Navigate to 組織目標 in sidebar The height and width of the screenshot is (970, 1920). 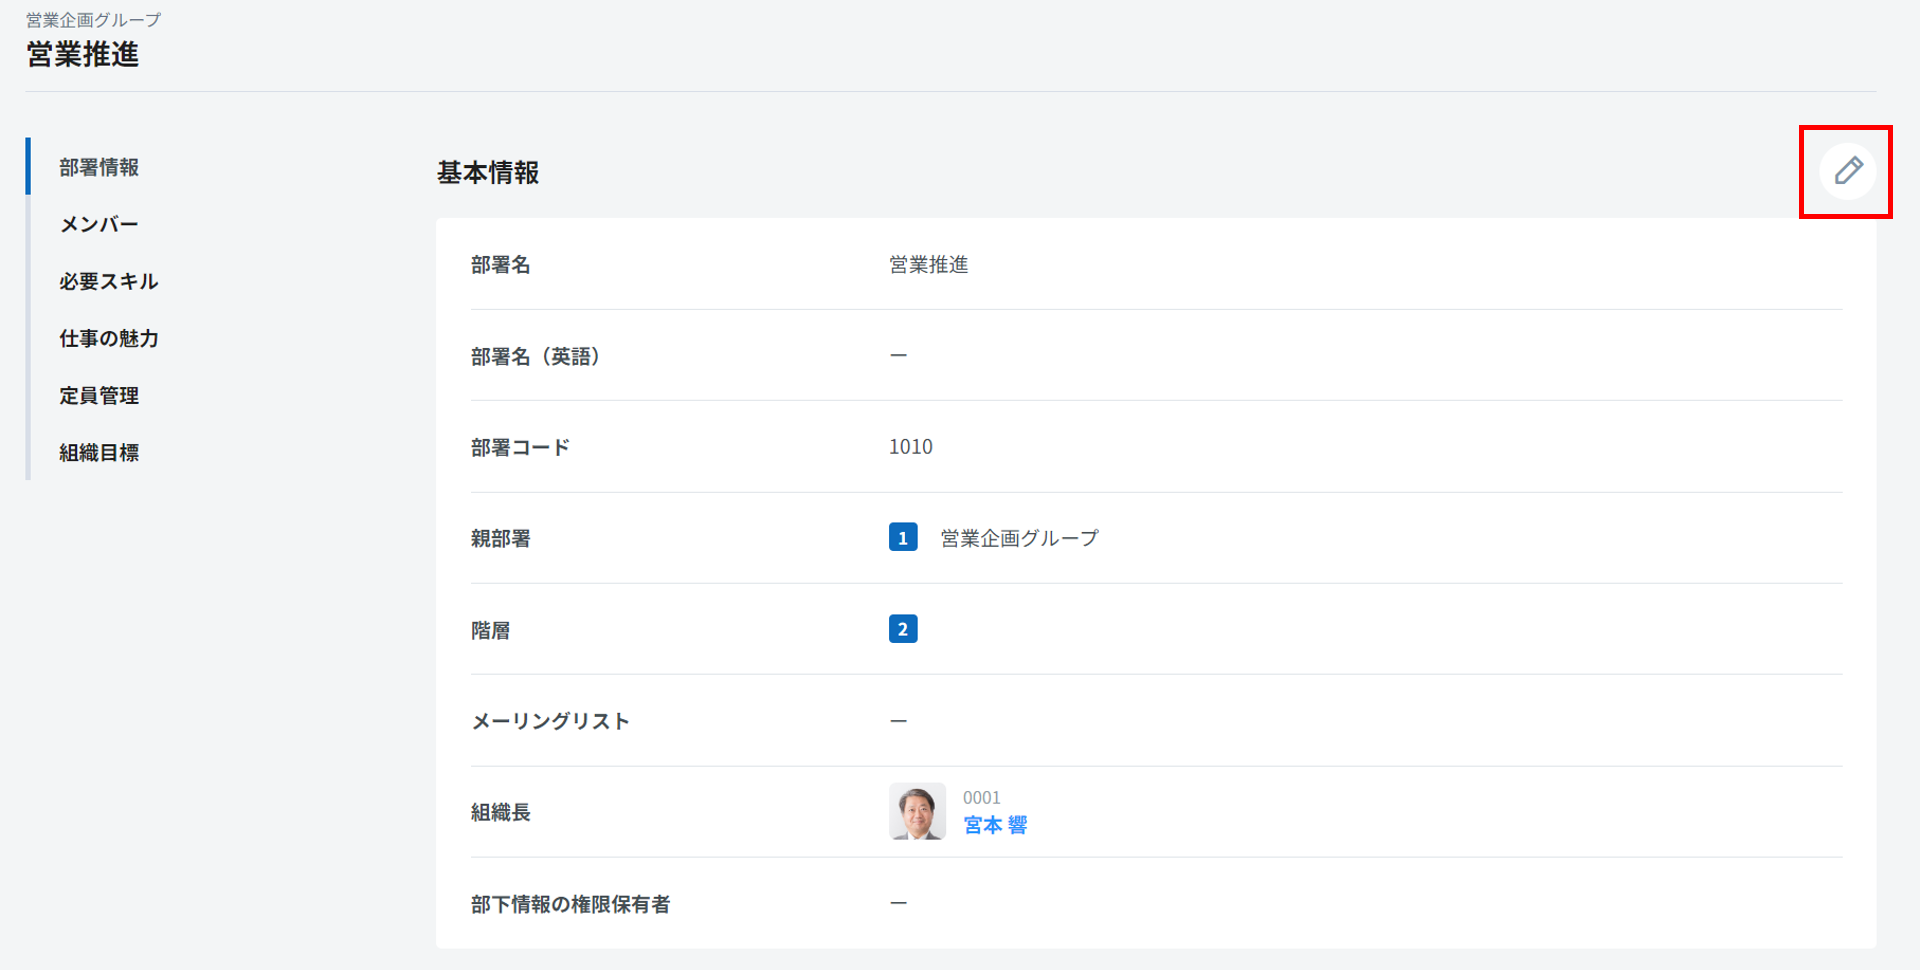click(x=99, y=452)
